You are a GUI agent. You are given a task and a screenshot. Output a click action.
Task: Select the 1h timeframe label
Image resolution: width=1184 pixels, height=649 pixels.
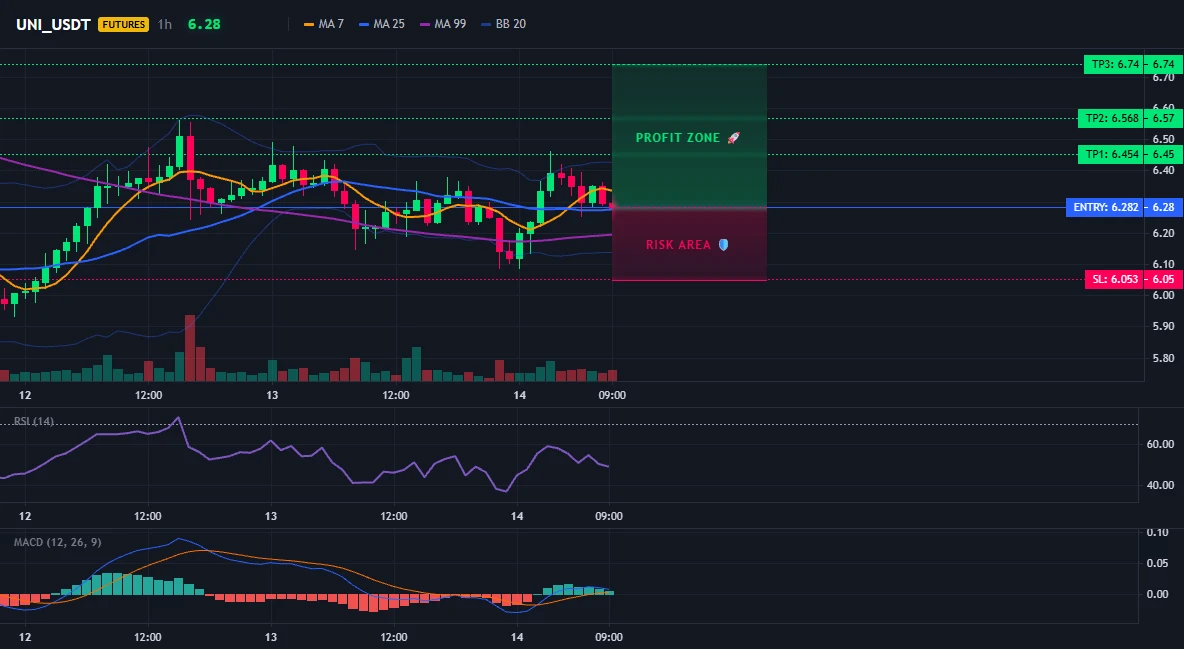point(165,24)
